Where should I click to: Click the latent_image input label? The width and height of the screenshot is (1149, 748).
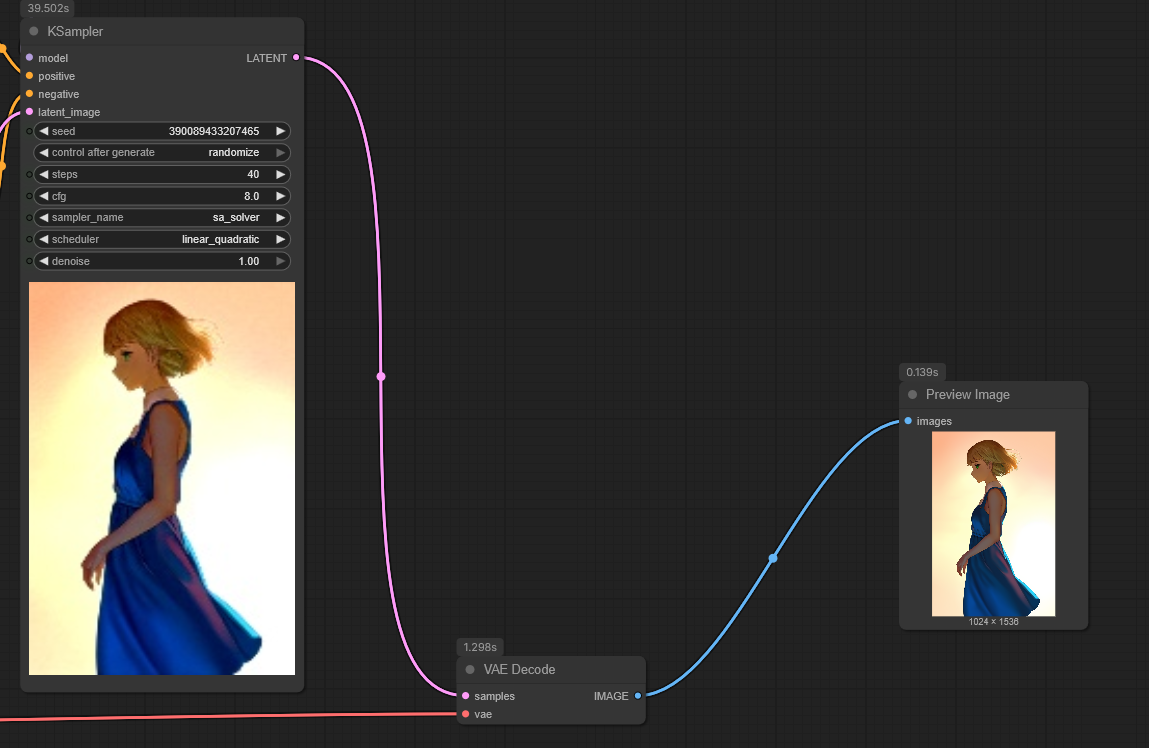point(69,112)
